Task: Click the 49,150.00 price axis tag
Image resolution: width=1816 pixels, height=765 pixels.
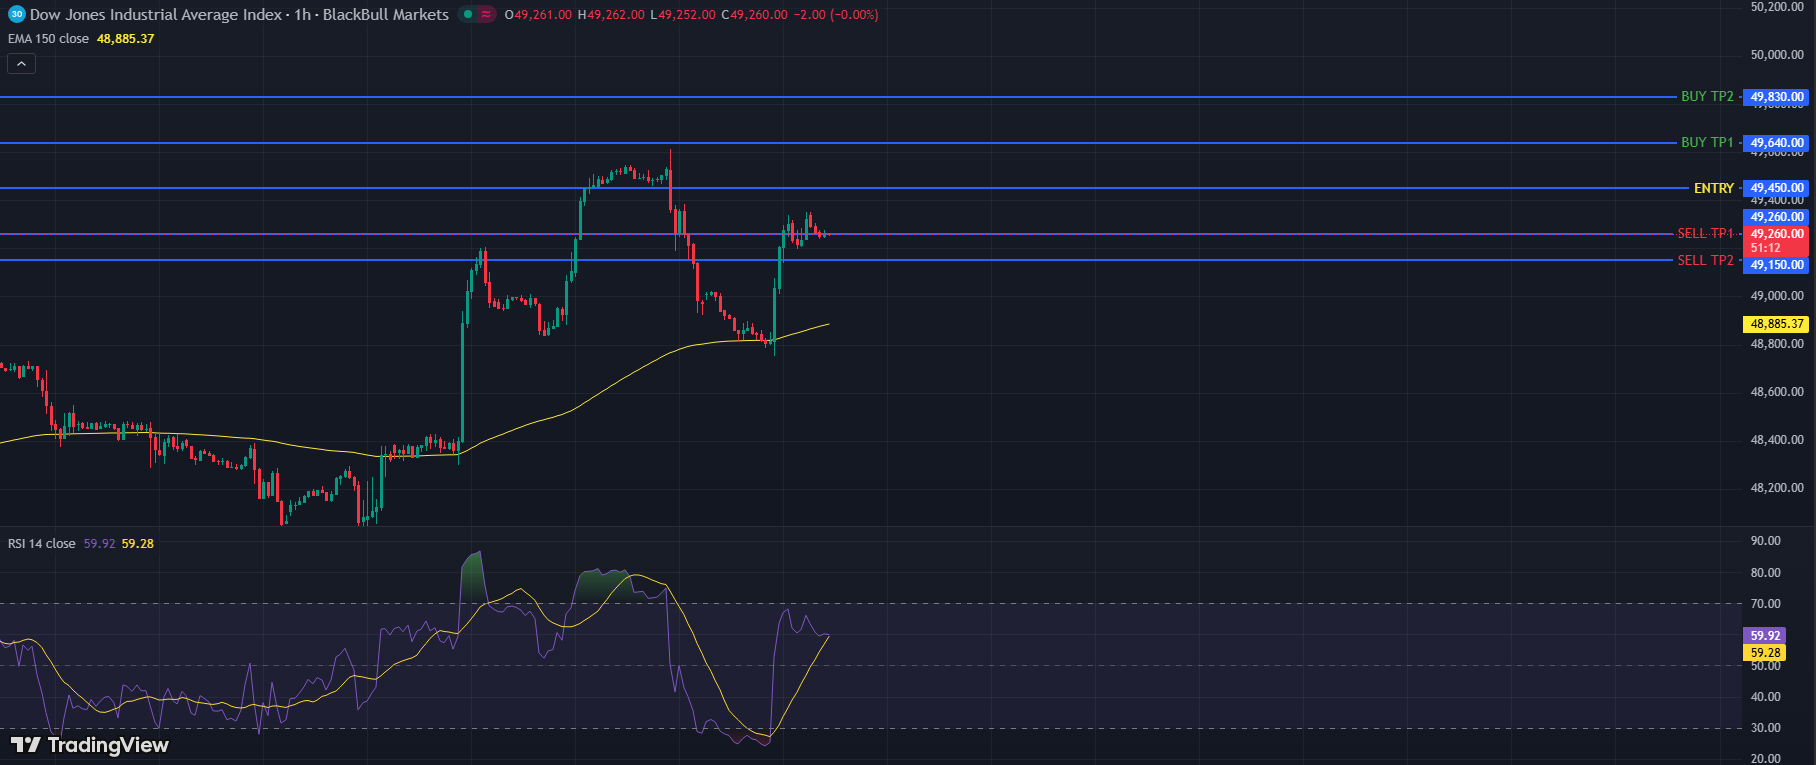Action: click(x=1776, y=265)
